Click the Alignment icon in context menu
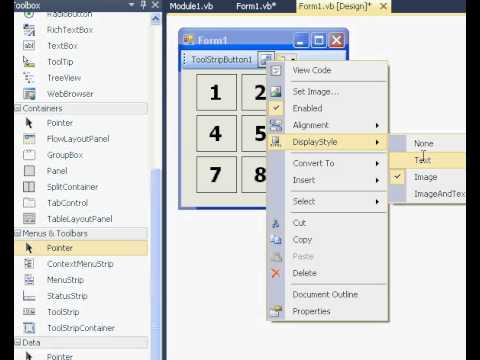480x360 pixels. (x=276, y=125)
